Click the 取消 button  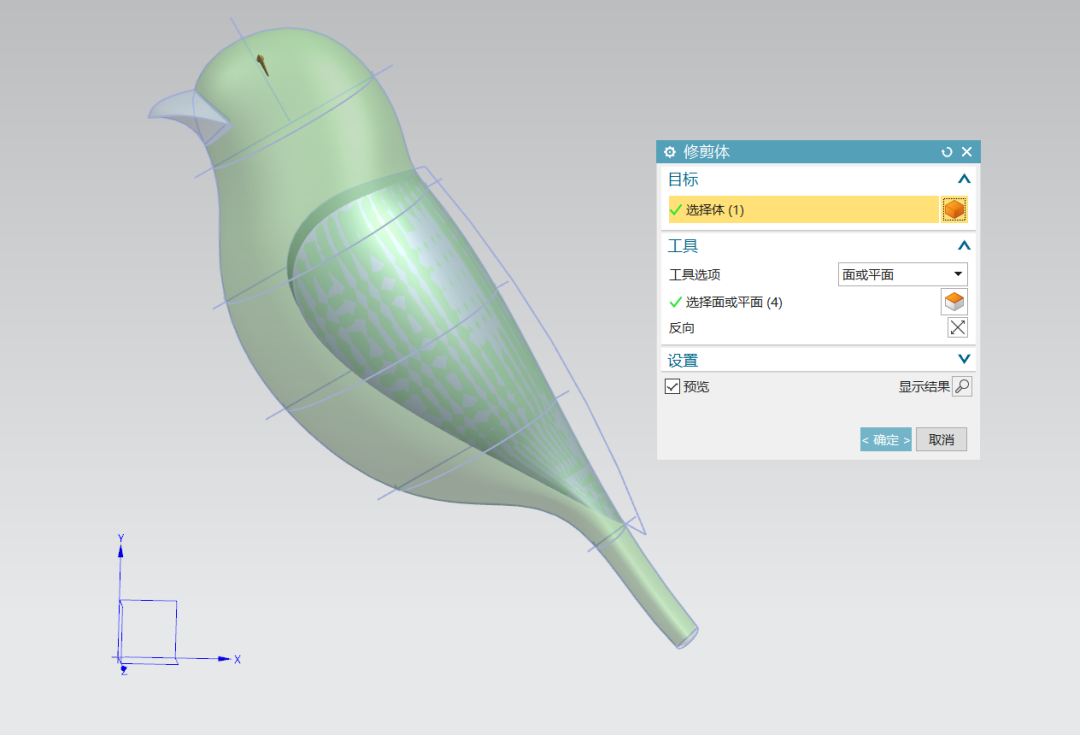tap(941, 439)
